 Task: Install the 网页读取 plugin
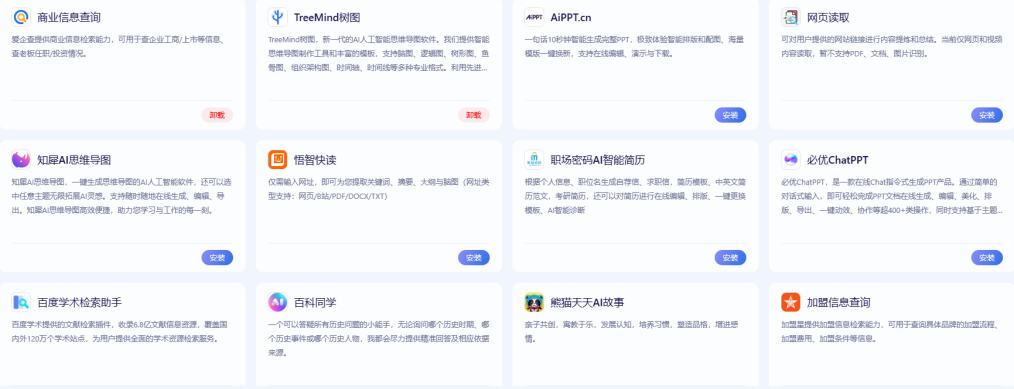(x=987, y=115)
